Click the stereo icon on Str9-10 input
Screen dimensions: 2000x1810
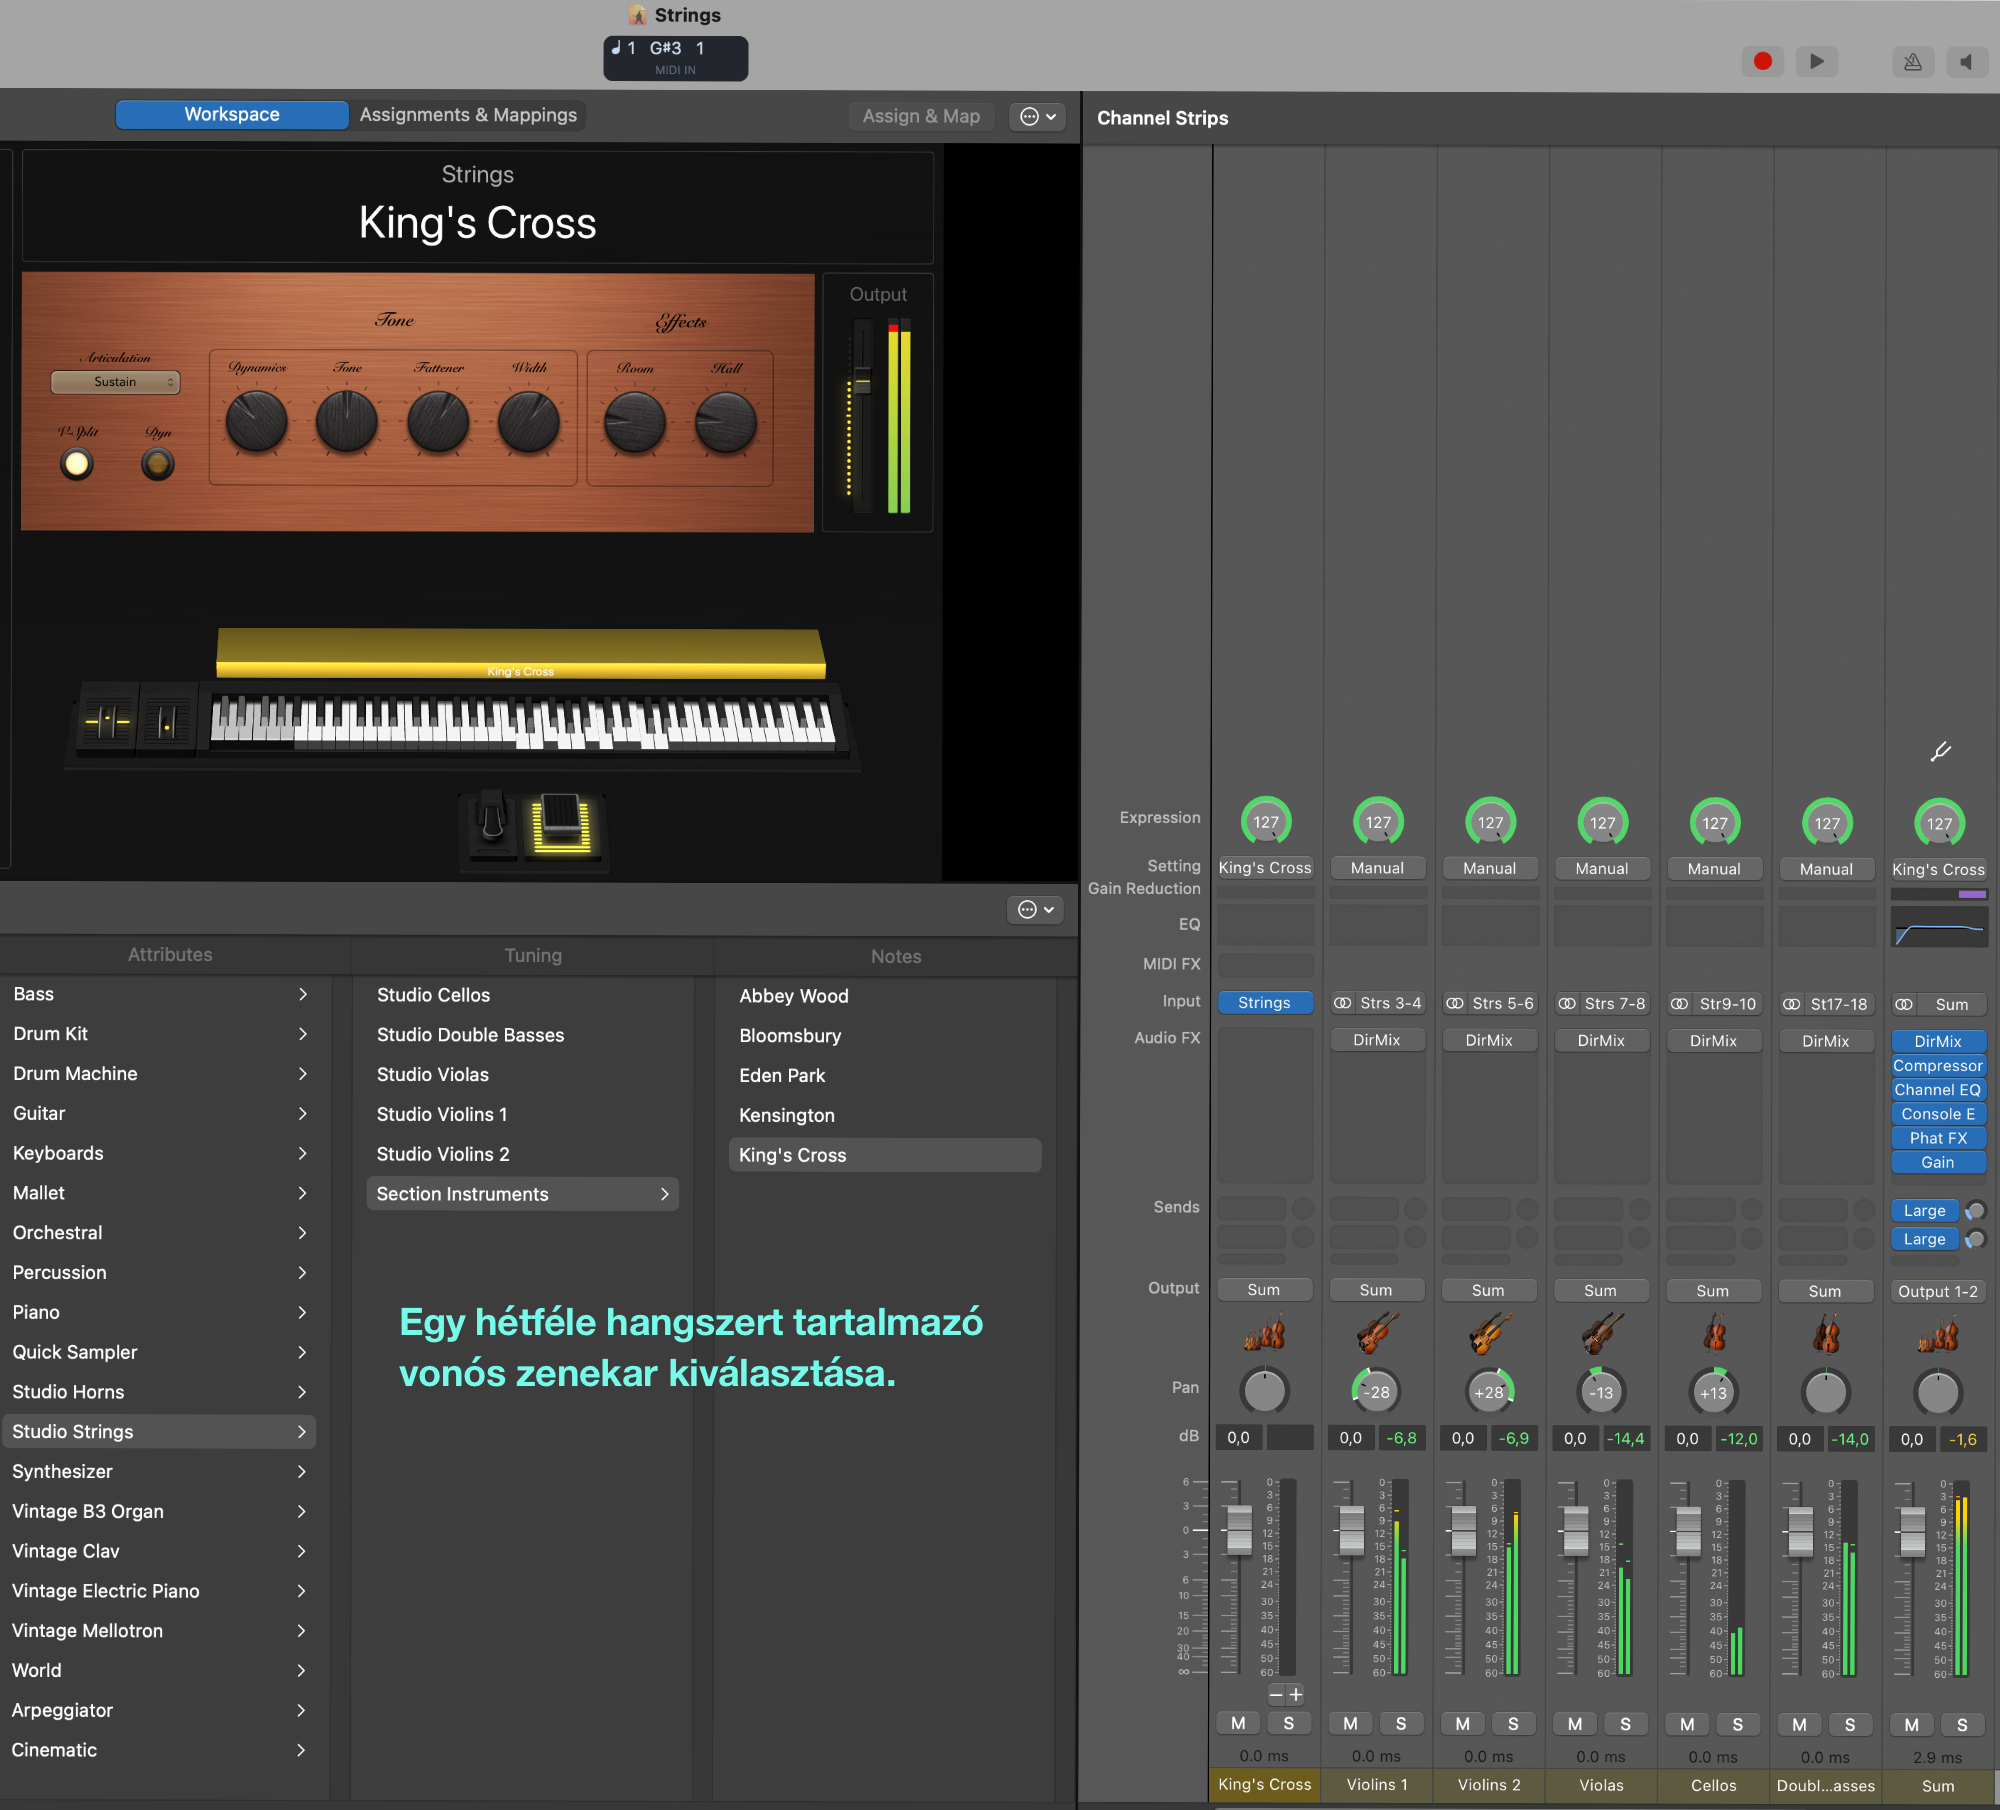(1680, 1003)
